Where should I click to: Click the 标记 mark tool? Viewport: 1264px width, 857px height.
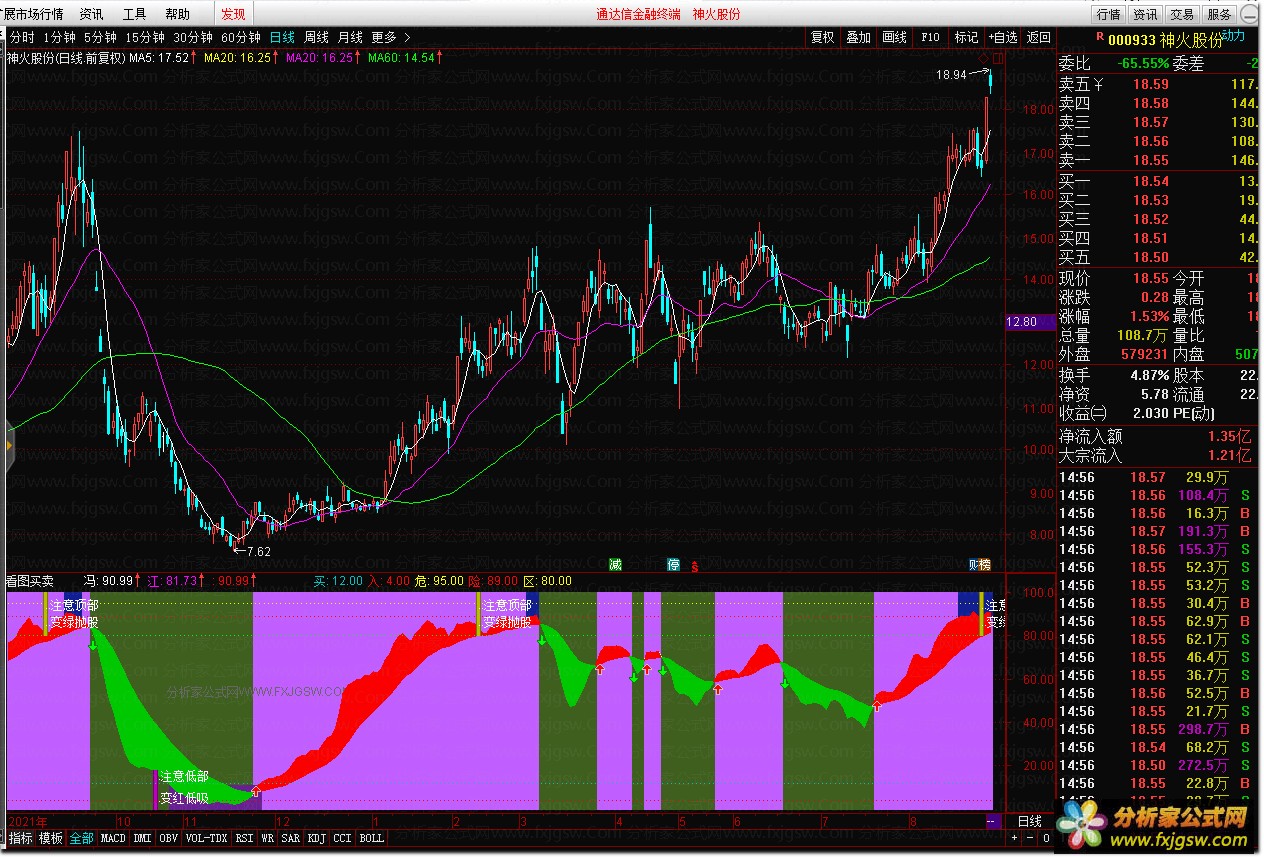966,37
